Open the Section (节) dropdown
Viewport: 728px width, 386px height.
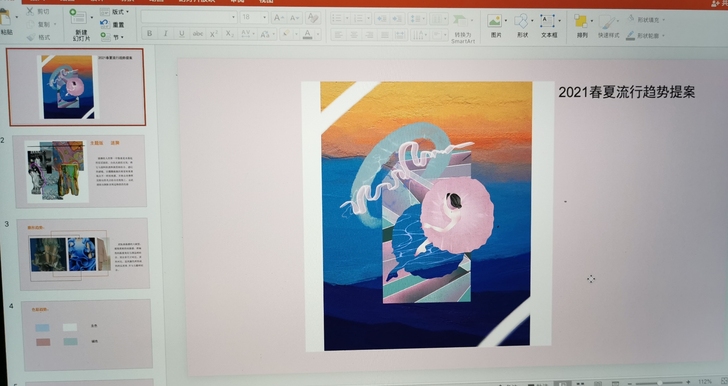(x=112, y=37)
